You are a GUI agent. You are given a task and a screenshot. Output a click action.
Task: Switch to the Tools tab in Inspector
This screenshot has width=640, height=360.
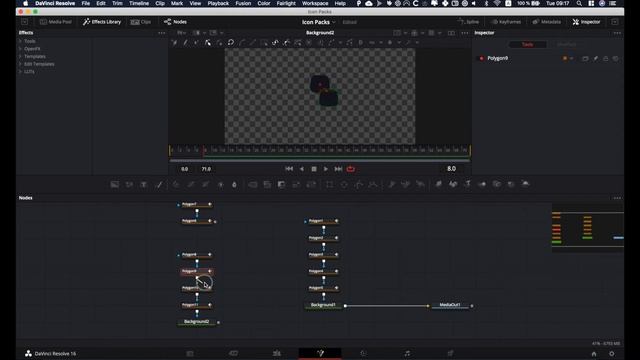point(527,44)
